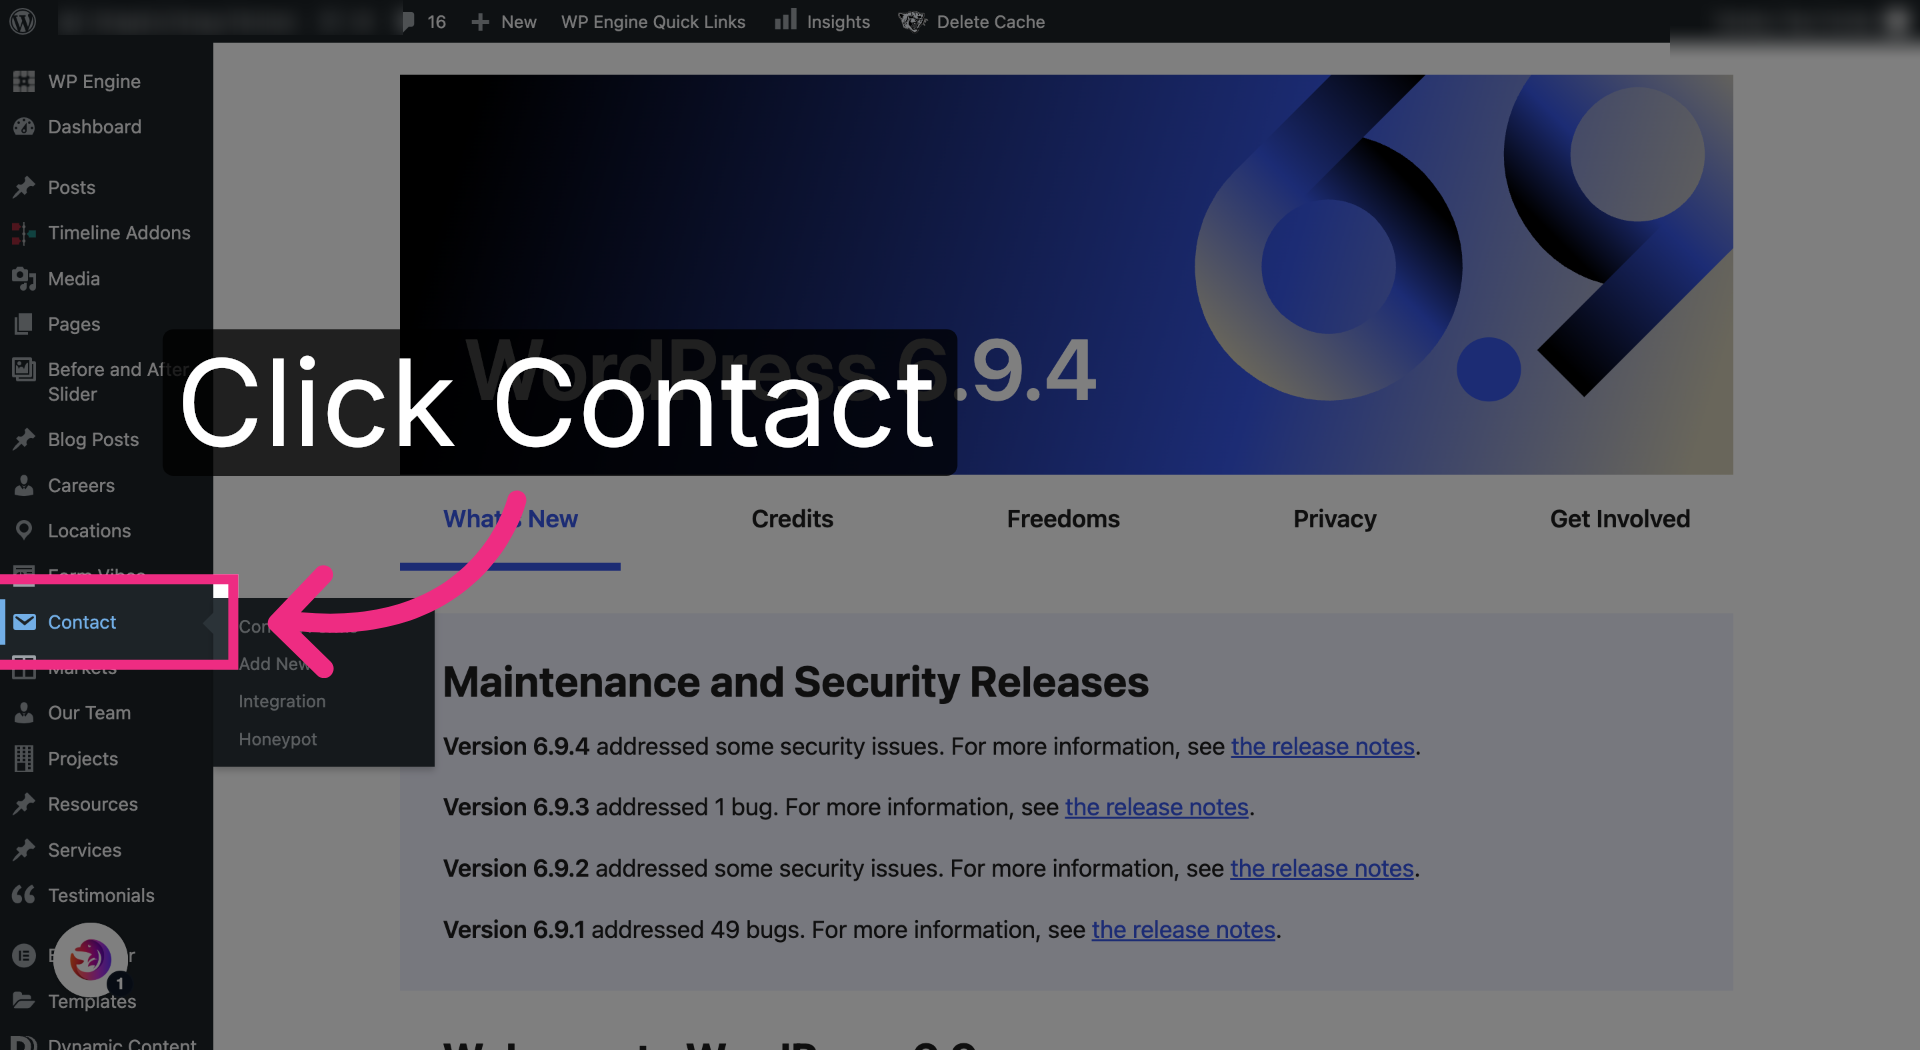Click the Before and After Slider icon
1920x1050 pixels.
(24, 369)
